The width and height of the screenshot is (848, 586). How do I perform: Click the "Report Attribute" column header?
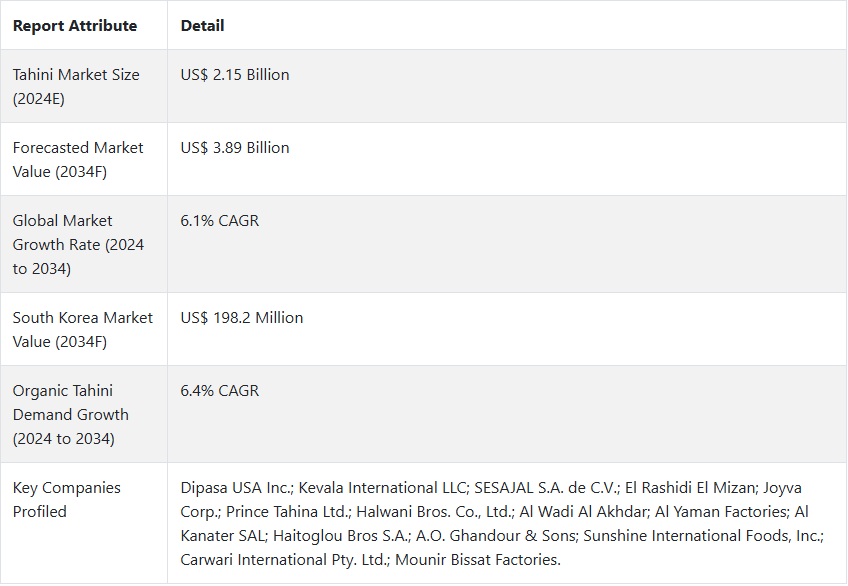(x=75, y=26)
